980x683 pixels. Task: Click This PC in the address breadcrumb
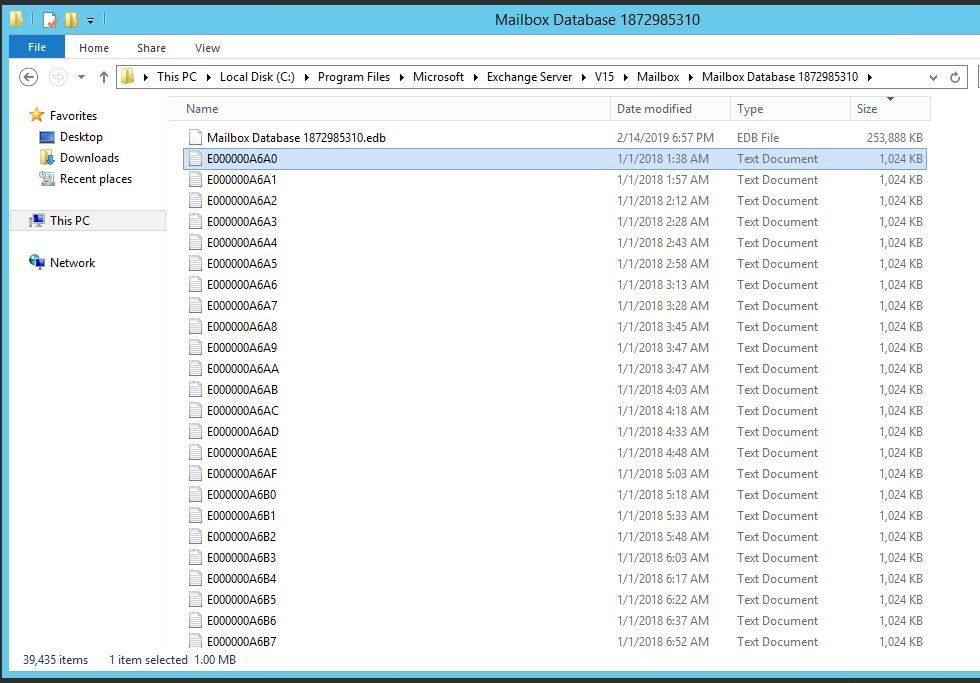coord(177,77)
